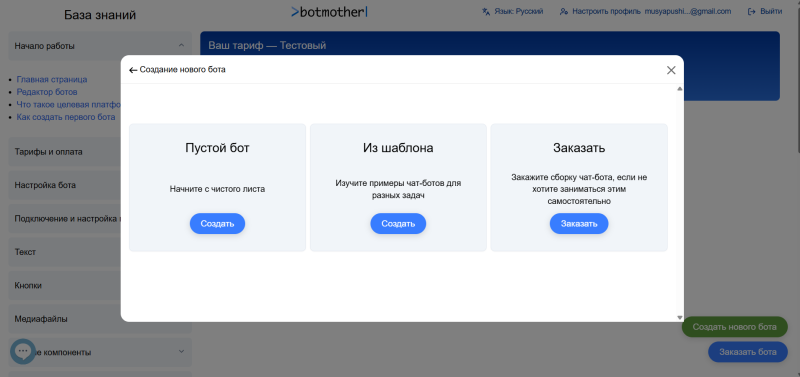Expand the Кнопки section
The width and height of the screenshot is (800, 377).
(64, 286)
